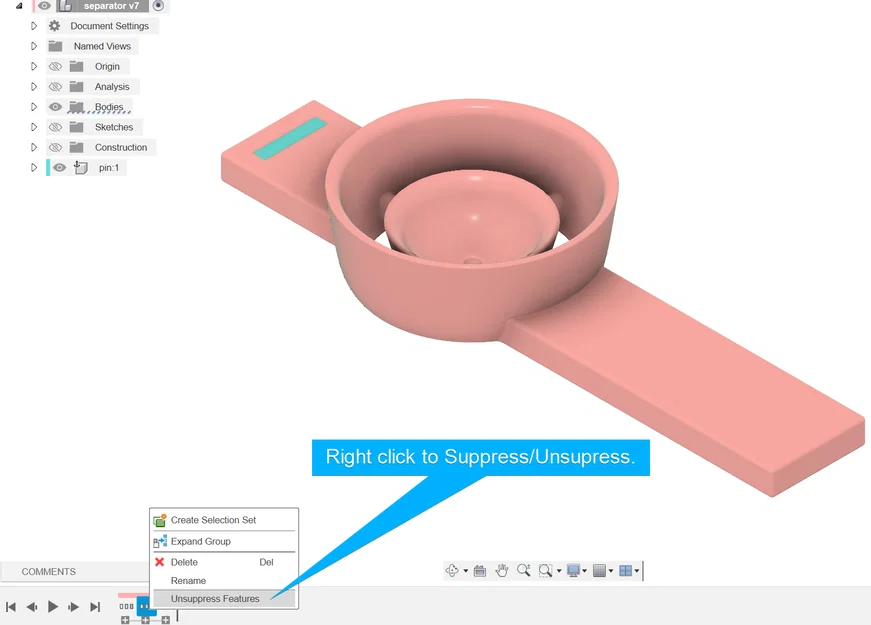Show the hidden Analysis folder
This screenshot has height=625, width=871.
(x=55, y=87)
